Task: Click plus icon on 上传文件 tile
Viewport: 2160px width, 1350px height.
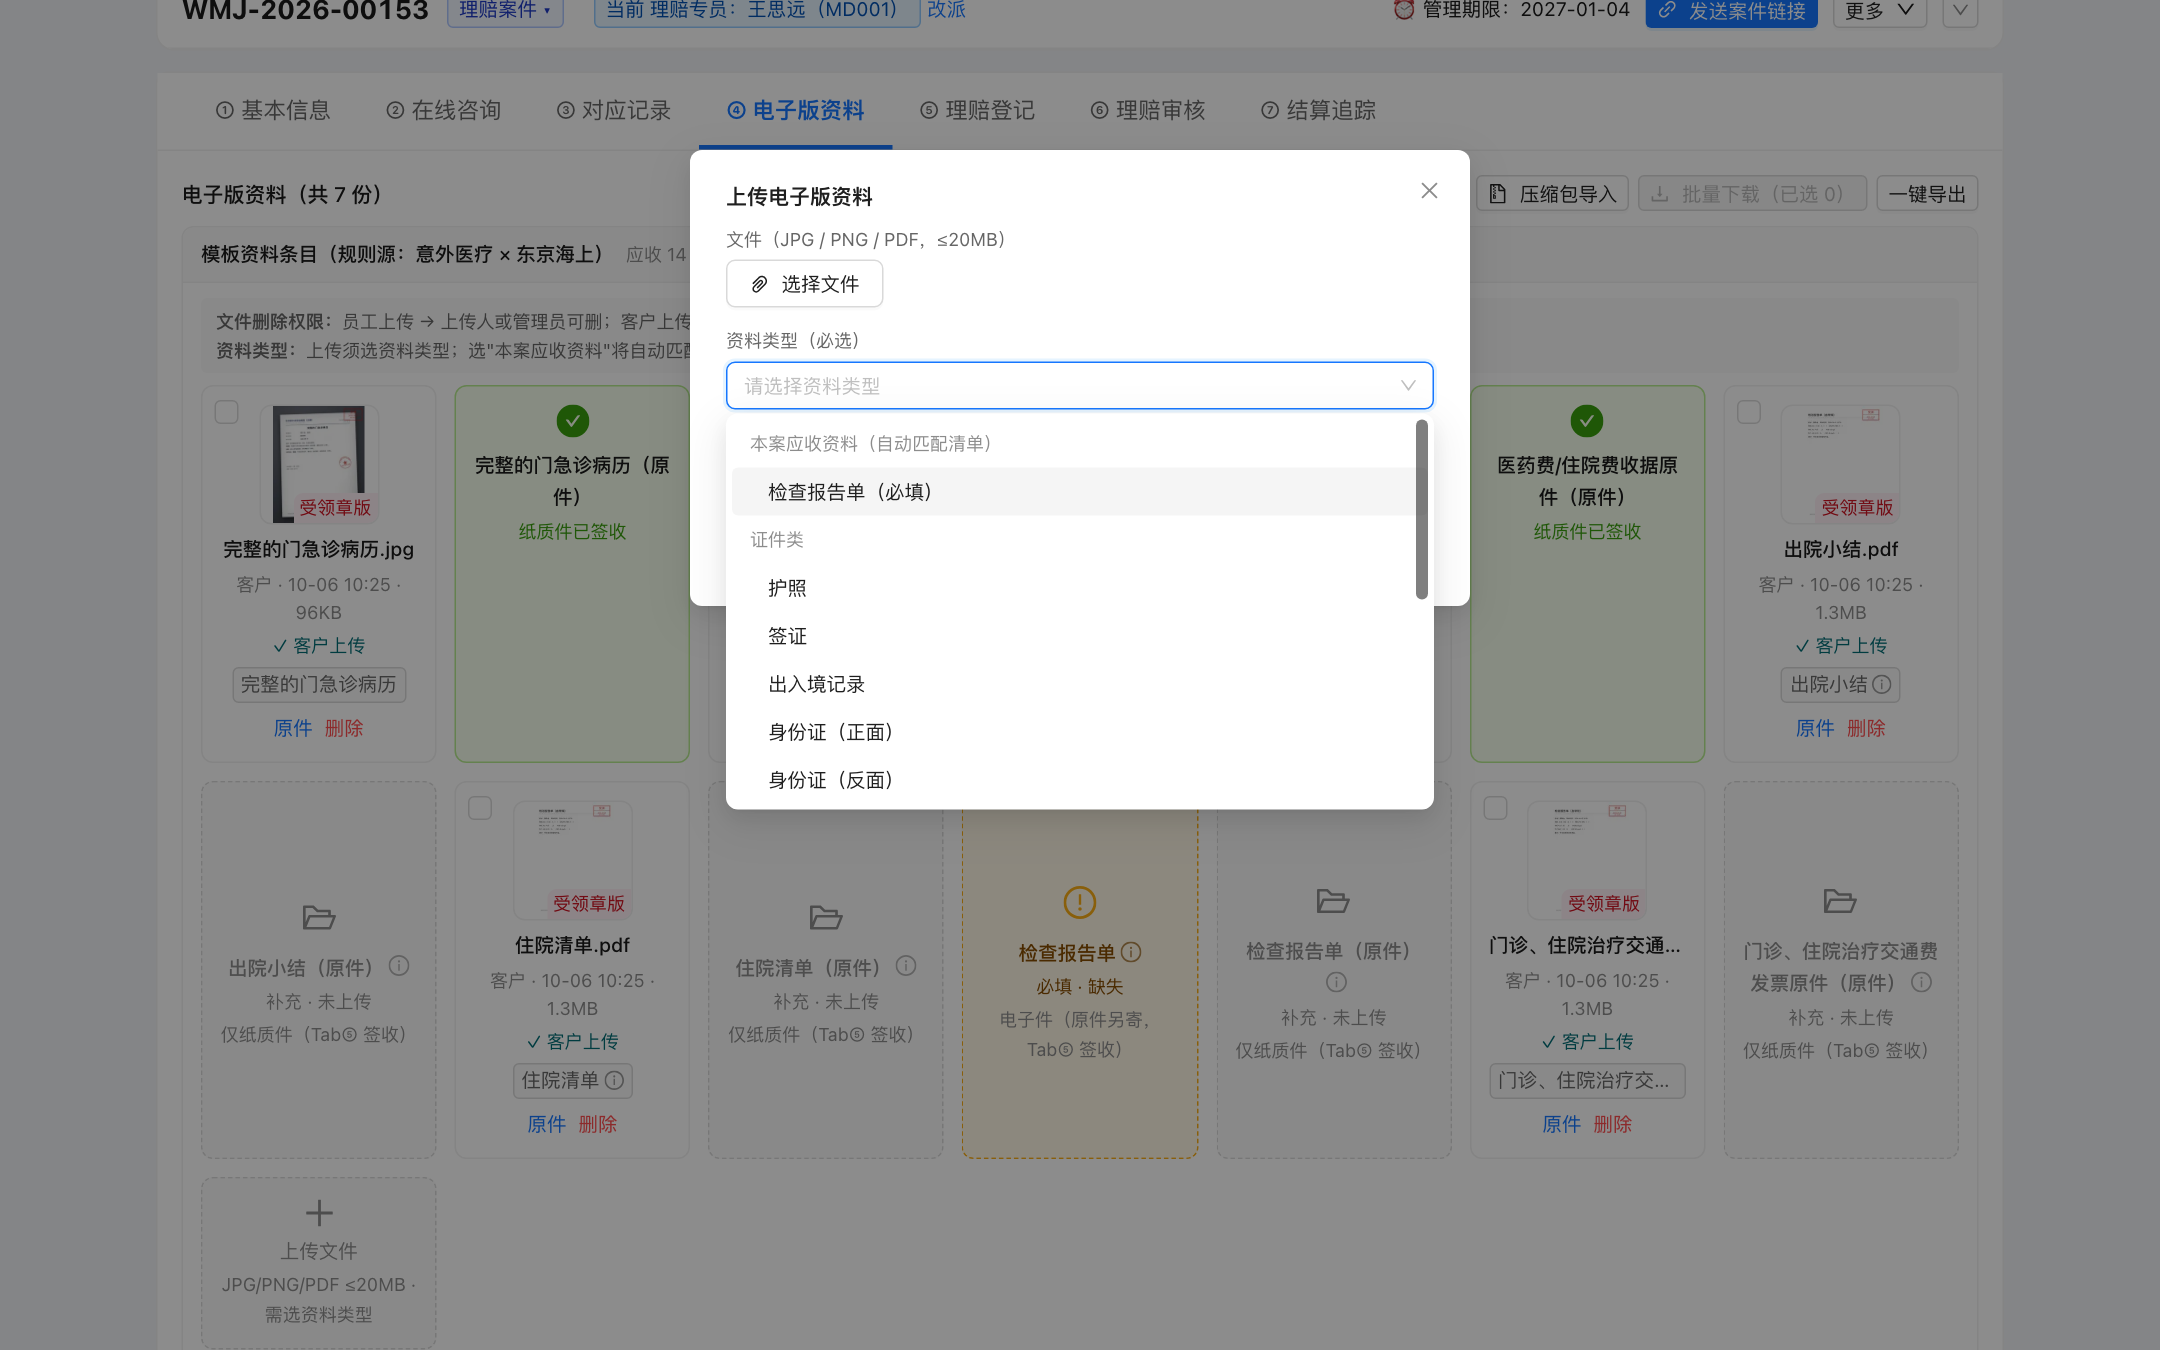Action: pos(319,1213)
